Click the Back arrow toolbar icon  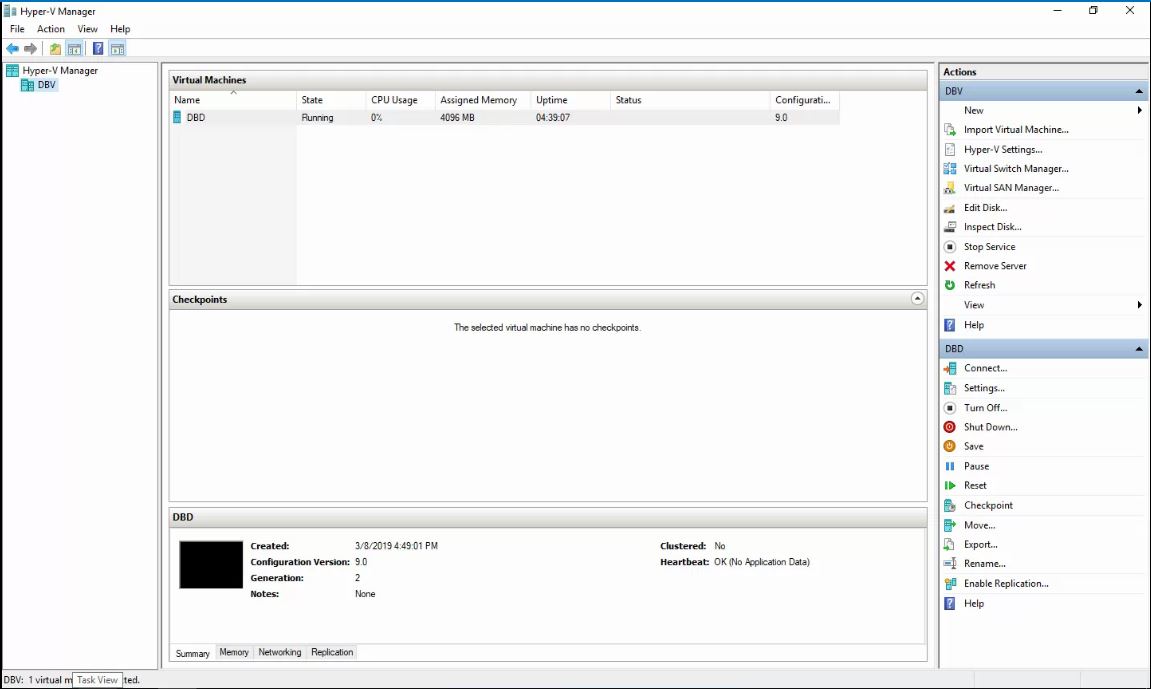tap(12, 48)
